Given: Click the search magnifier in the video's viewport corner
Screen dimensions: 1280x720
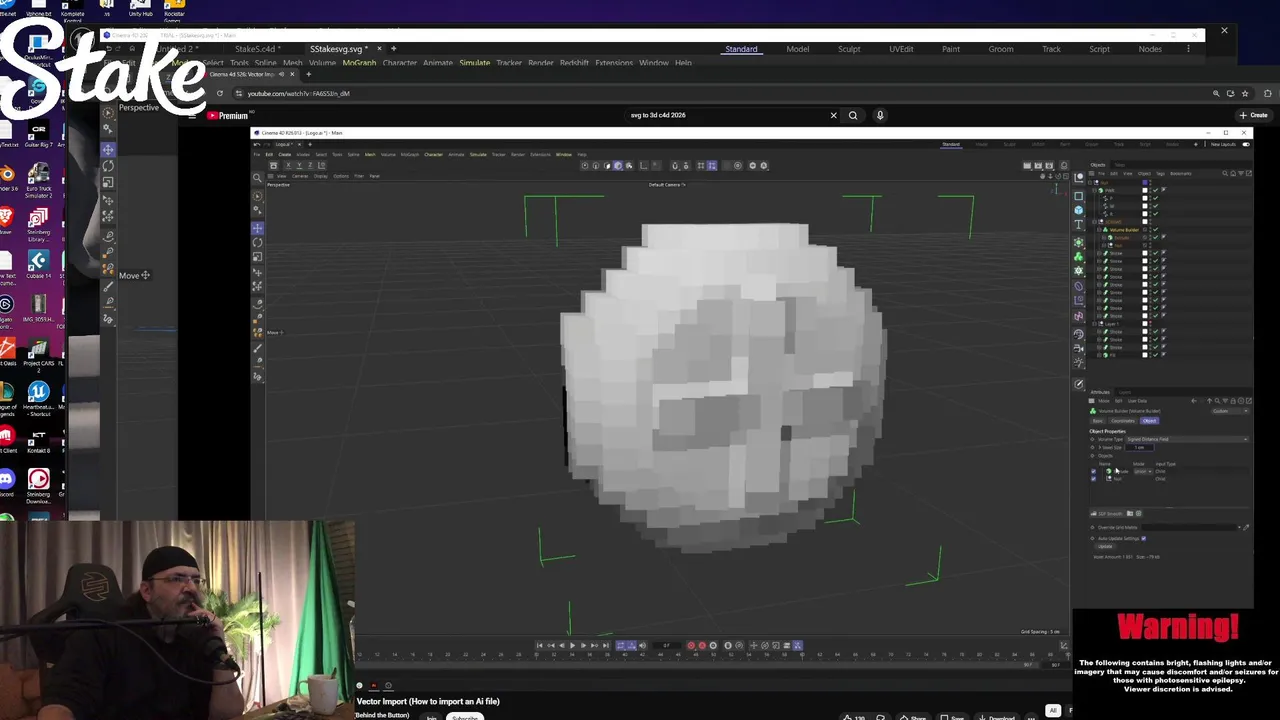Looking at the screenshot, I should (257, 177).
